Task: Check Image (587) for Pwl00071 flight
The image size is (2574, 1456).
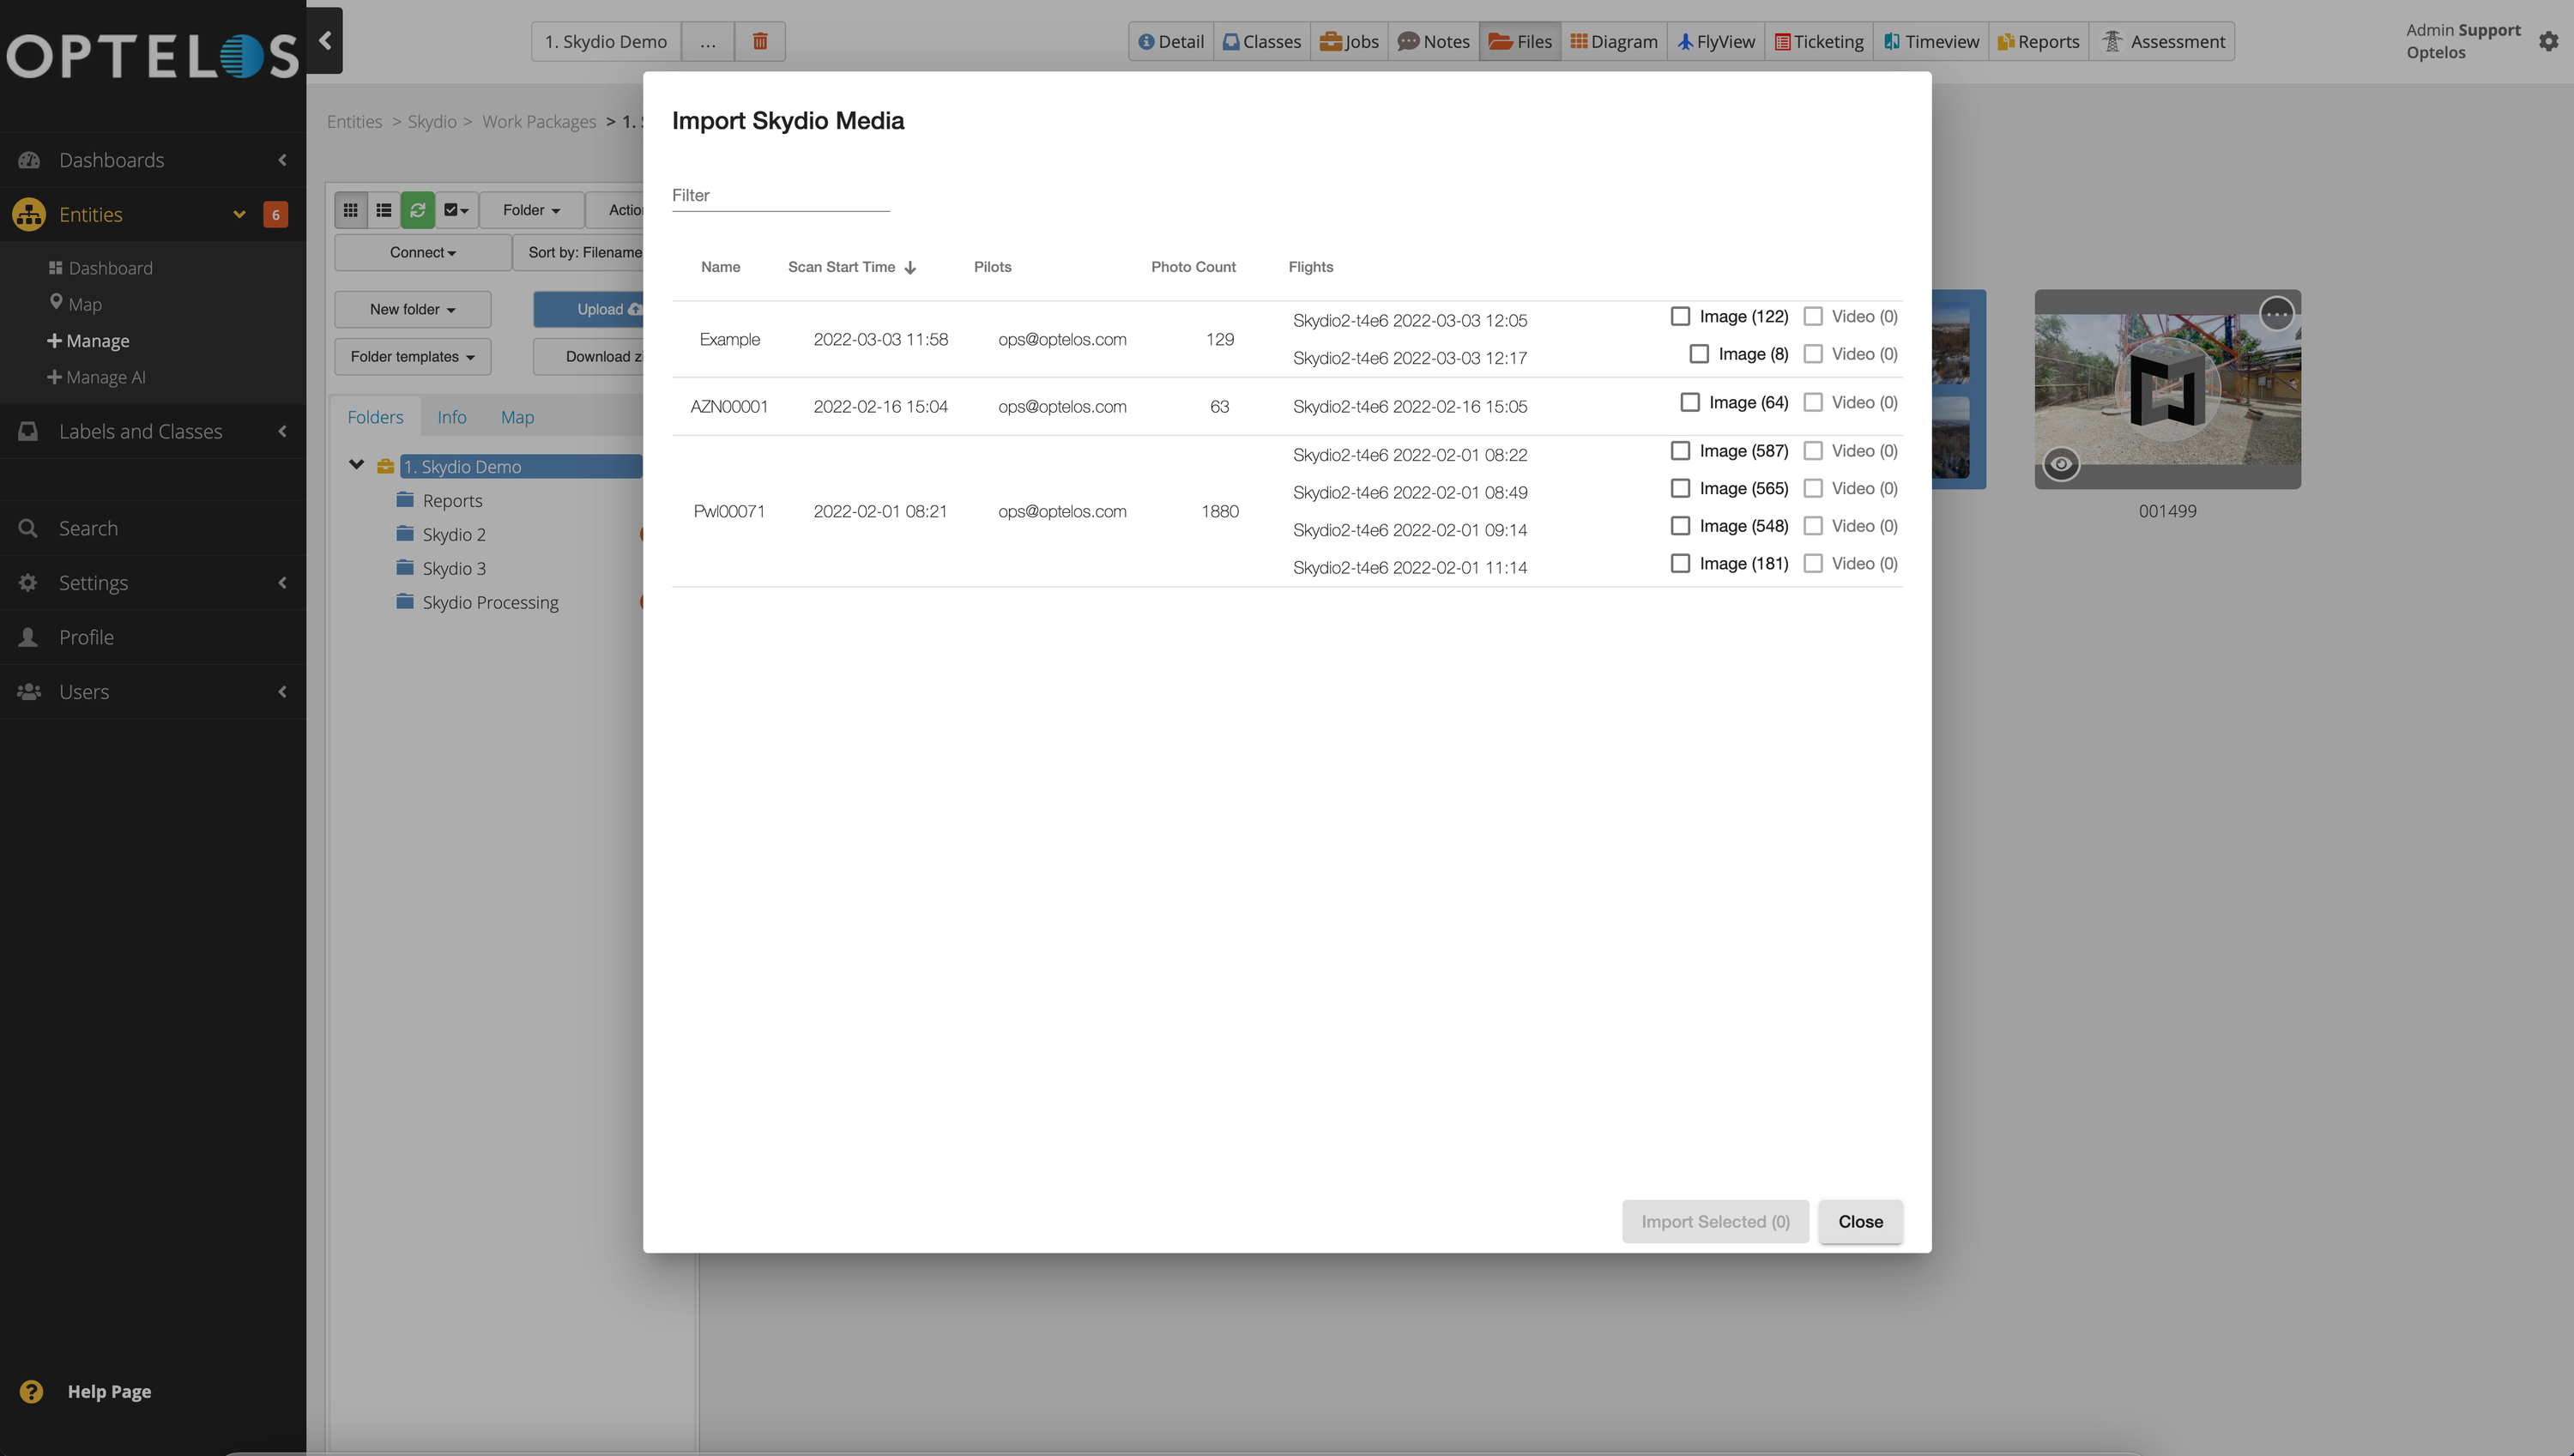Action: pos(1680,451)
